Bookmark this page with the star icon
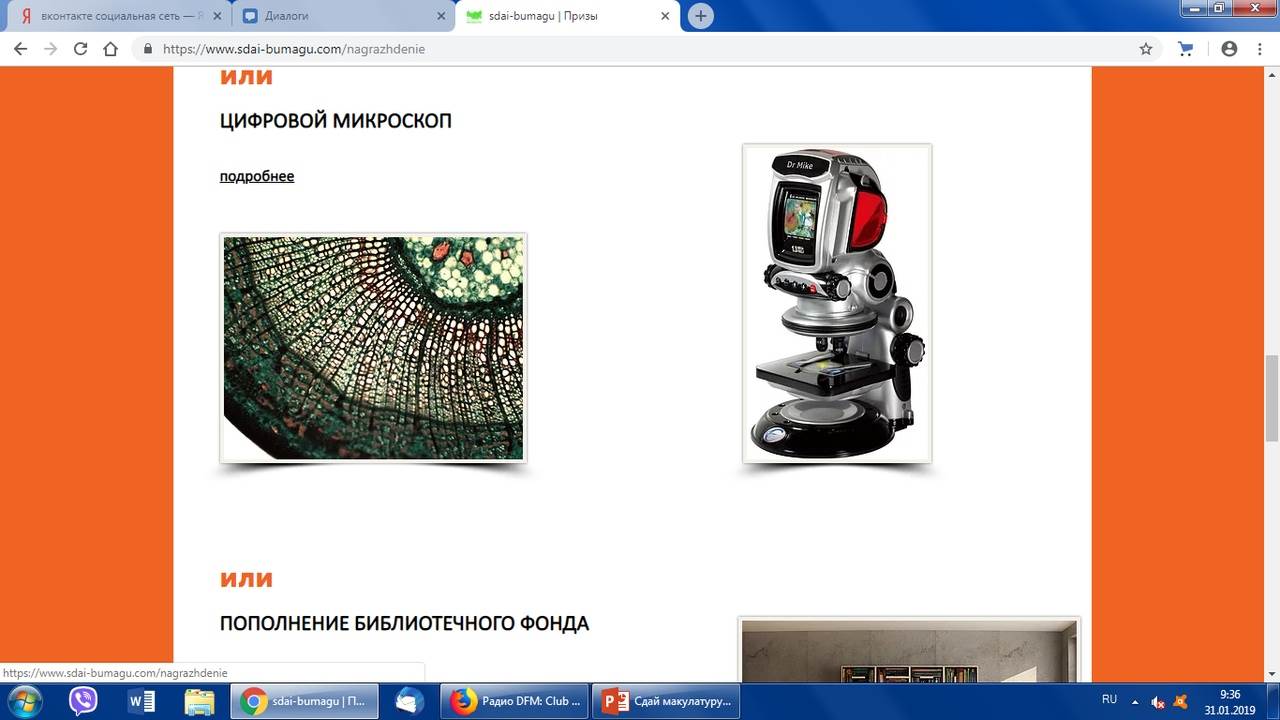The height and width of the screenshot is (720, 1280). (1146, 49)
